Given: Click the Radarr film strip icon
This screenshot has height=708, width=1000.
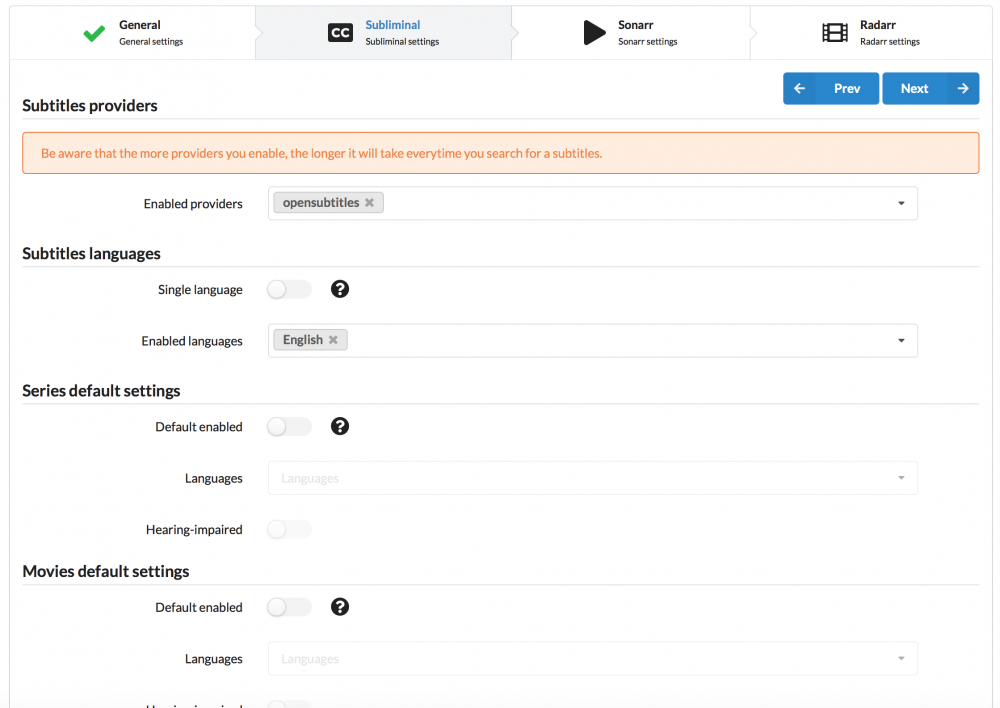Looking at the screenshot, I should pyautogui.click(x=835, y=33).
